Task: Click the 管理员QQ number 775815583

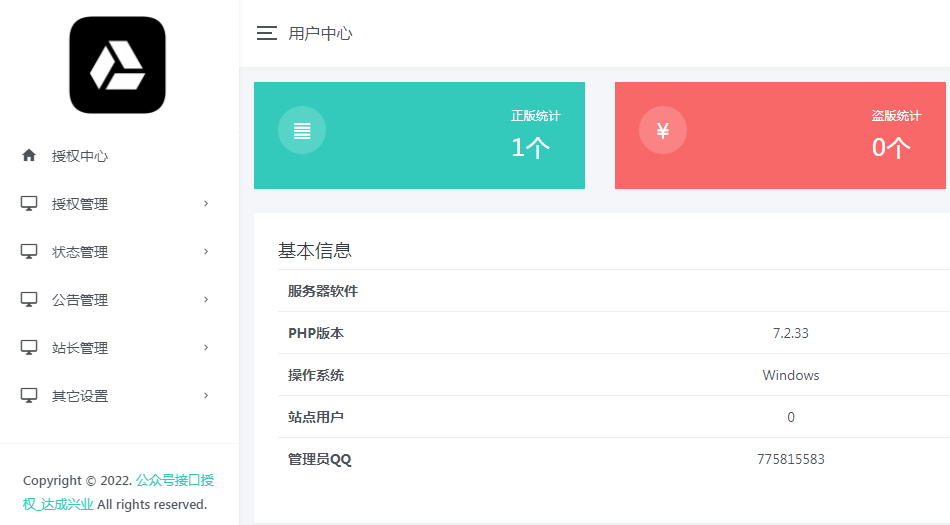Action: tap(790, 459)
